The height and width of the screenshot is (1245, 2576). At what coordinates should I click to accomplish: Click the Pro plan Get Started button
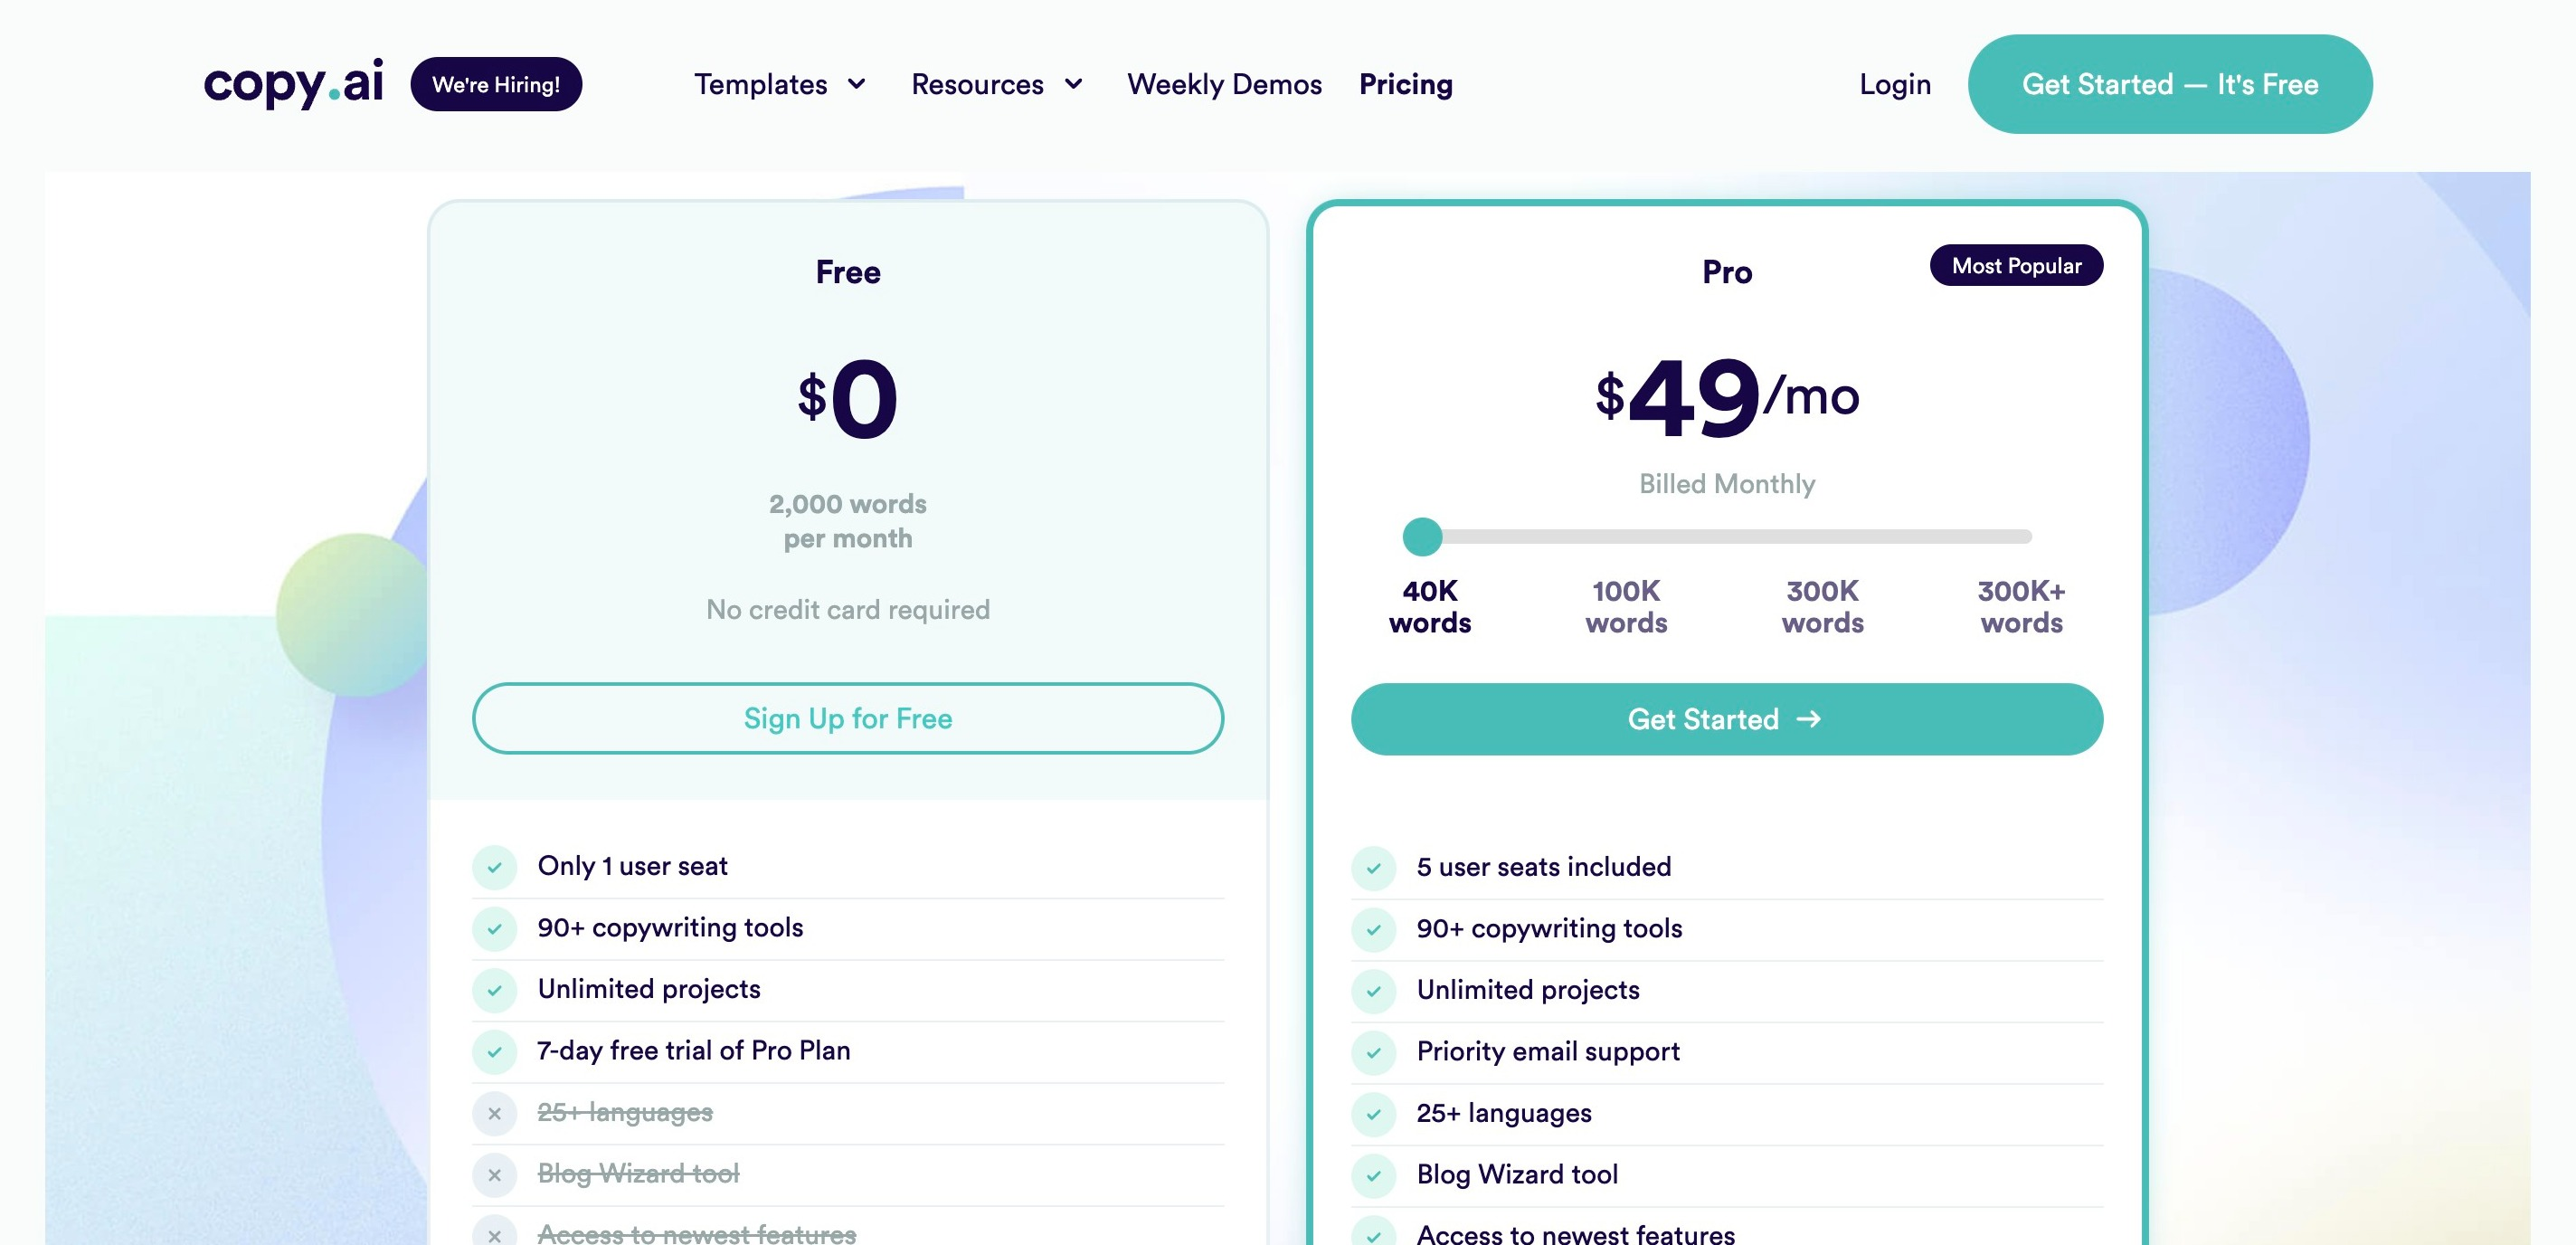(x=1726, y=719)
